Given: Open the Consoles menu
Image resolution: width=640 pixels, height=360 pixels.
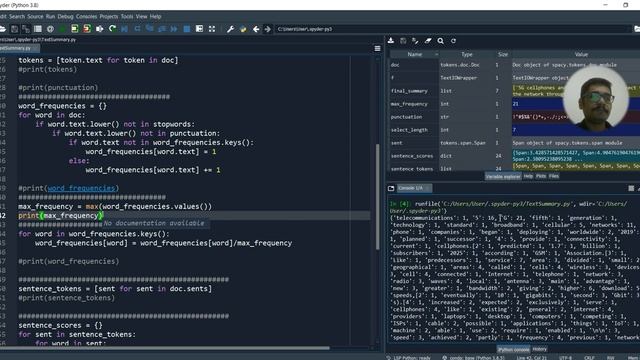Looking at the screenshot, I should [x=87, y=16].
